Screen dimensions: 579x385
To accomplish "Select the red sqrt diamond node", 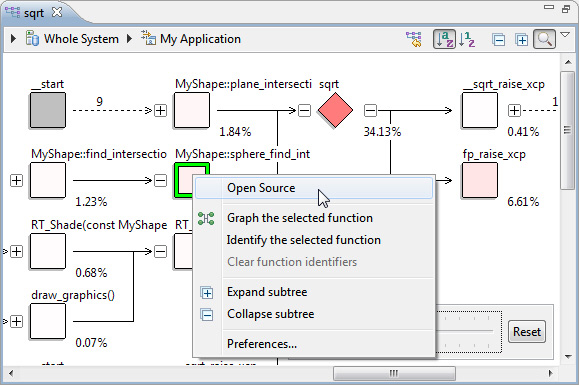I will click(335, 110).
